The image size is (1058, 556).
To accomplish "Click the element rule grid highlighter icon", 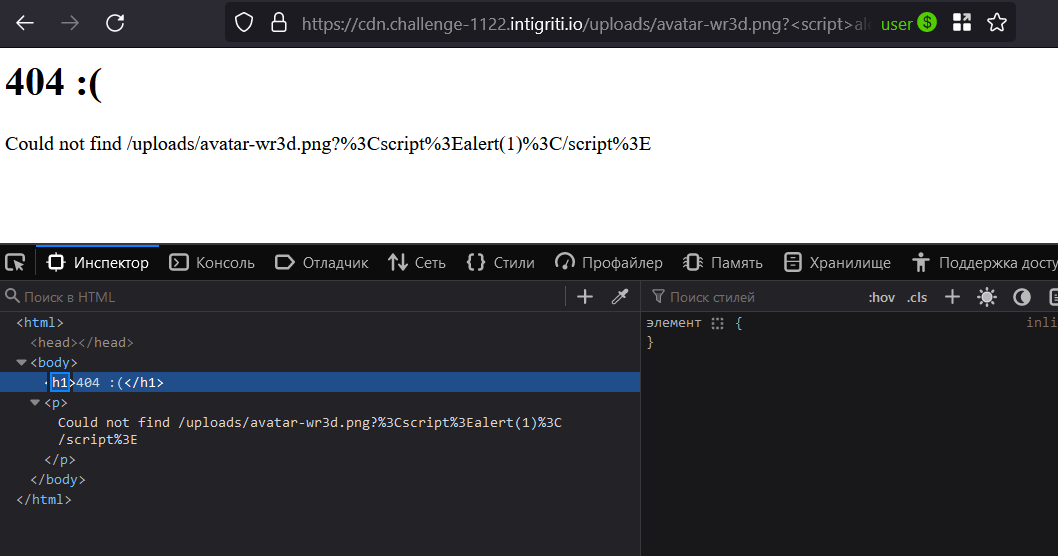I will click(x=717, y=323).
